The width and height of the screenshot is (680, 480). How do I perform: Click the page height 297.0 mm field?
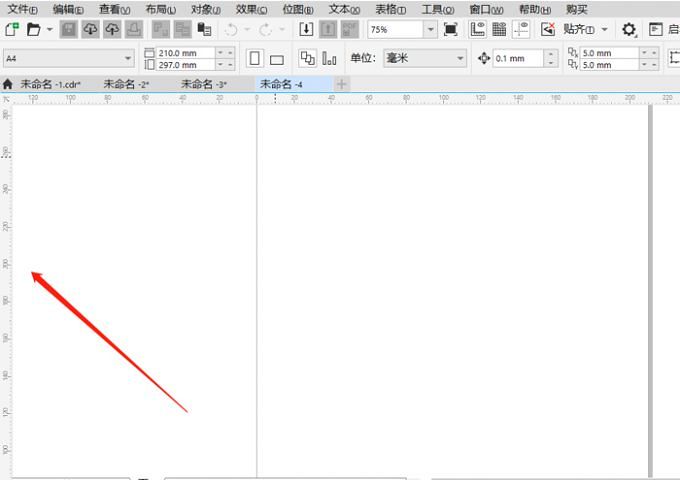pyautogui.click(x=185, y=65)
